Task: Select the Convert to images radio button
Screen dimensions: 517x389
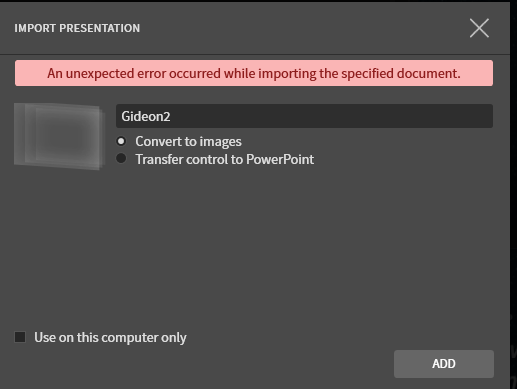Action: click(x=121, y=141)
